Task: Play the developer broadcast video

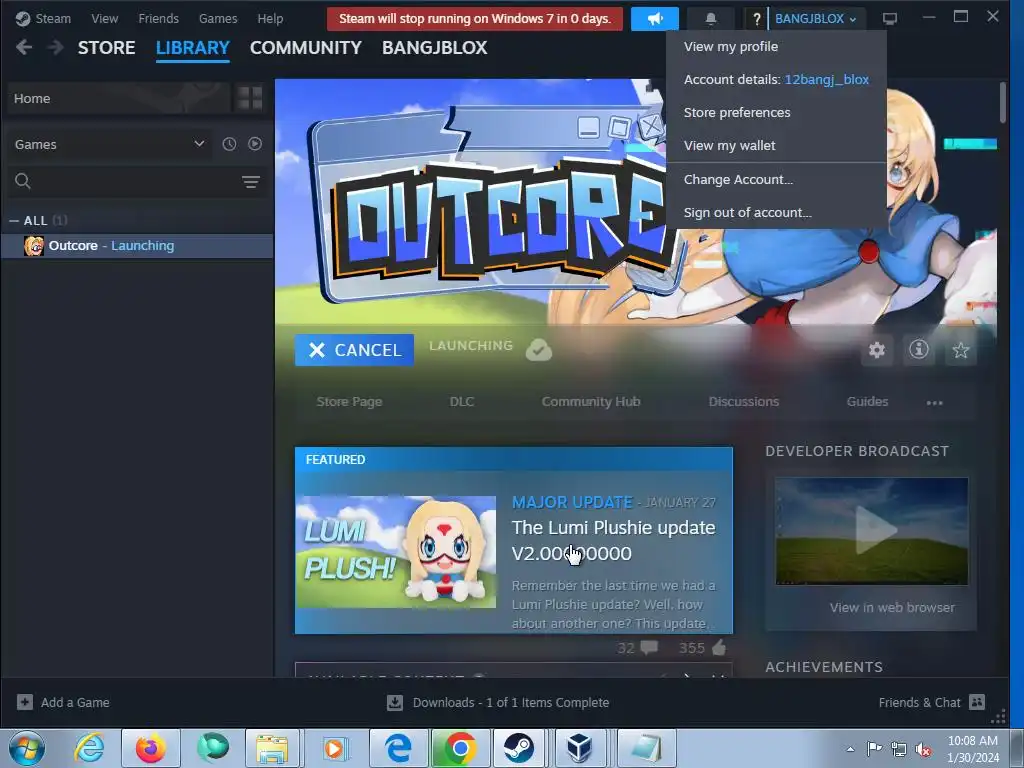Action: [872, 531]
